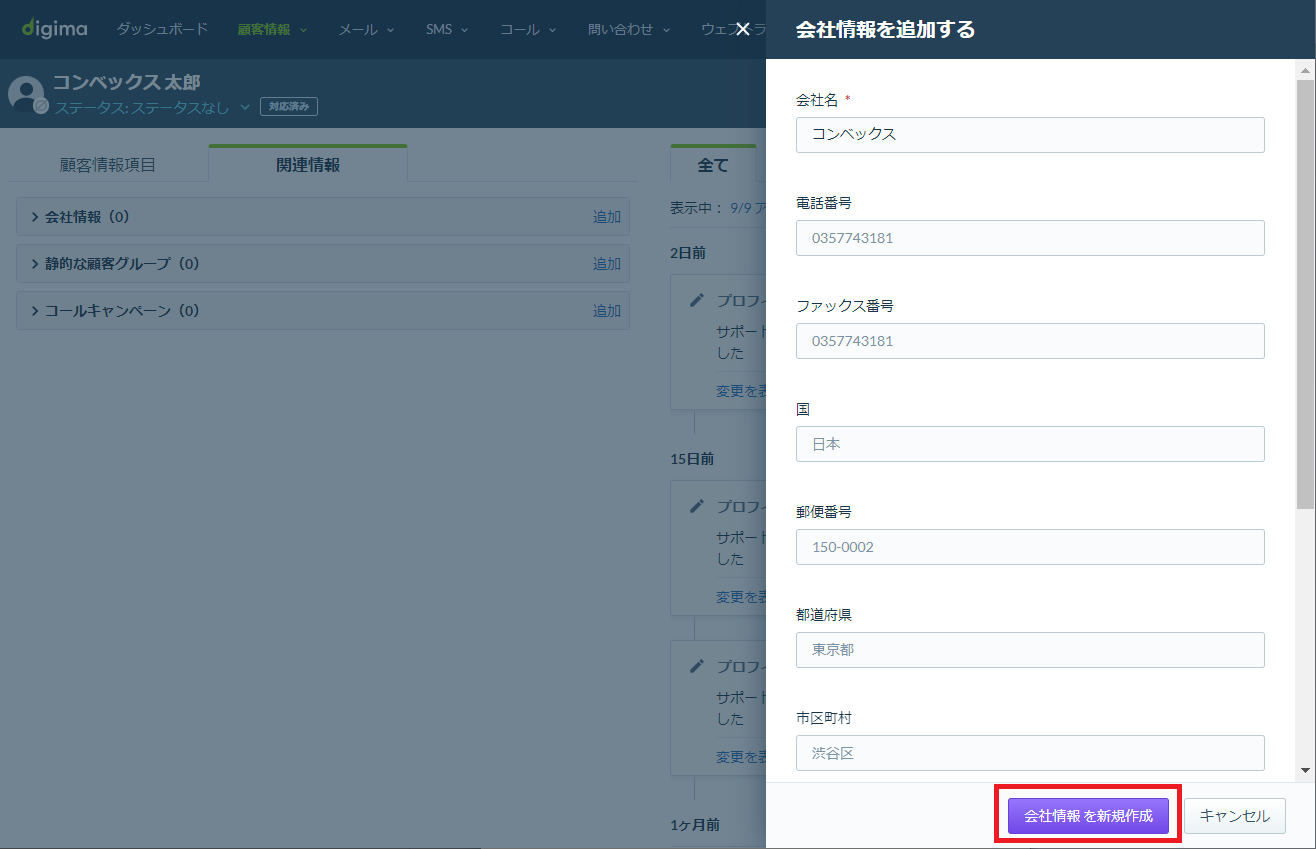Viewport: 1316px width, 849px height.
Task: Click the panel scrollbar down arrow
Action: pyautogui.click(x=1305, y=770)
